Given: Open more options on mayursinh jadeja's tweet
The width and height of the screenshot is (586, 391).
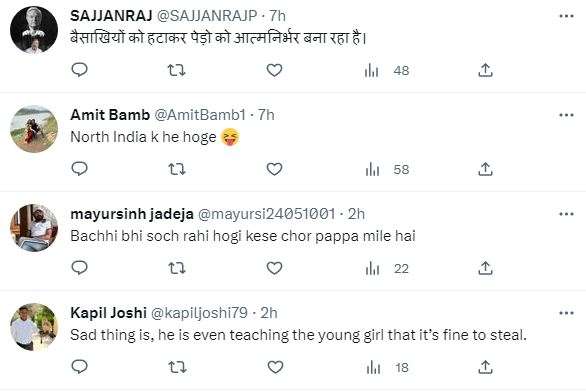Looking at the screenshot, I should pyautogui.click(x=566, y=214).
